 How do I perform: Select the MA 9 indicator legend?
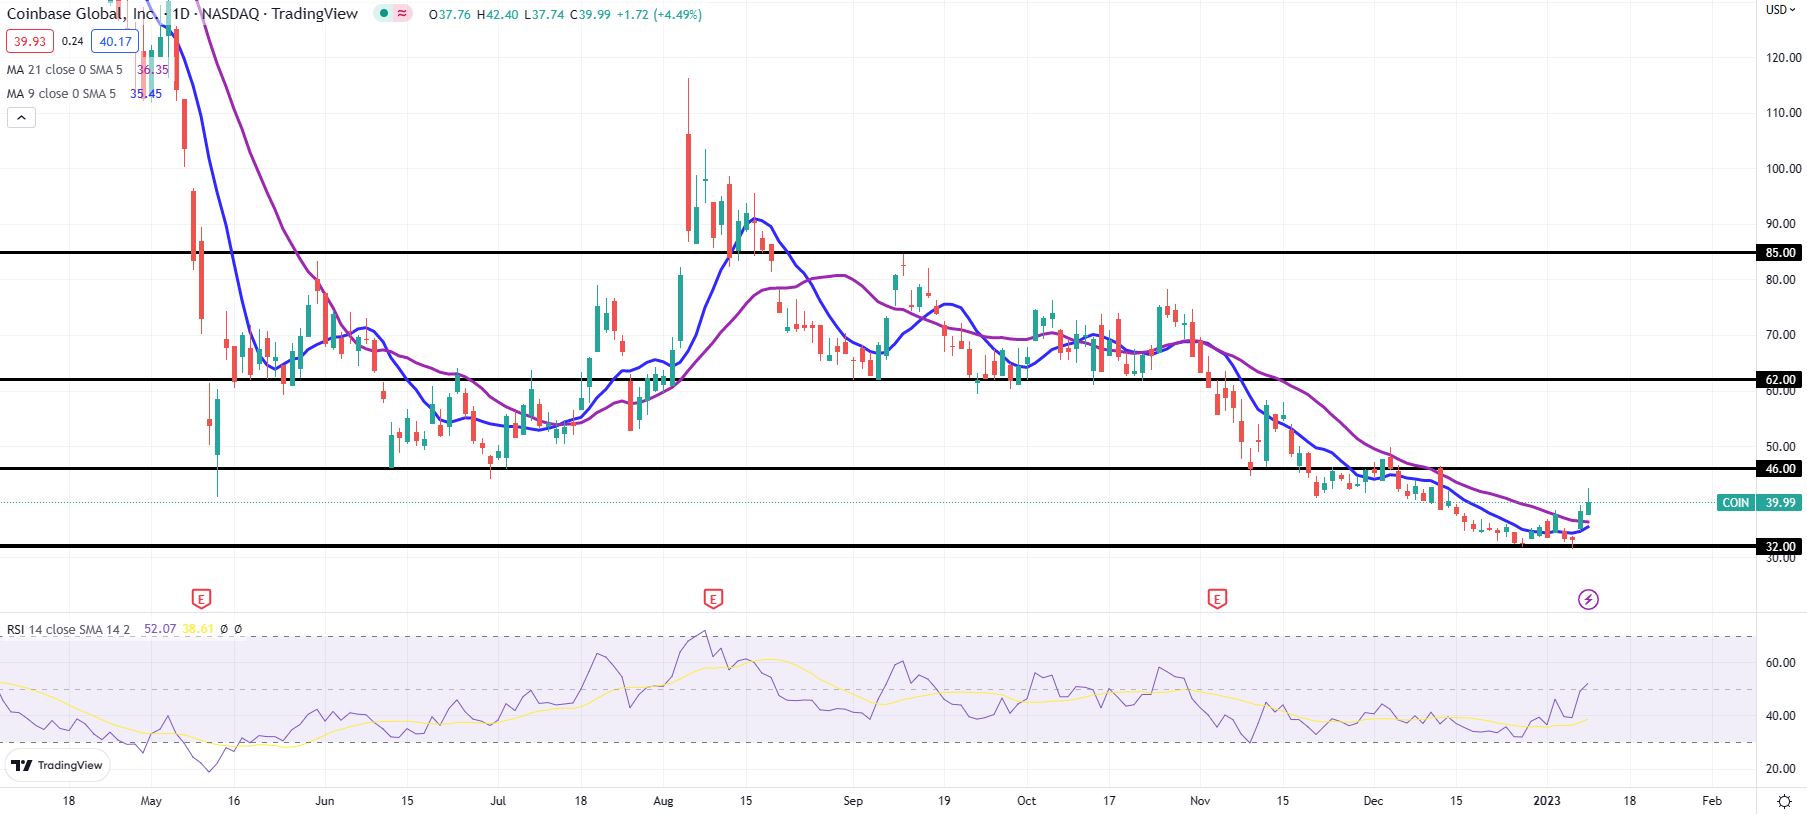61,94
